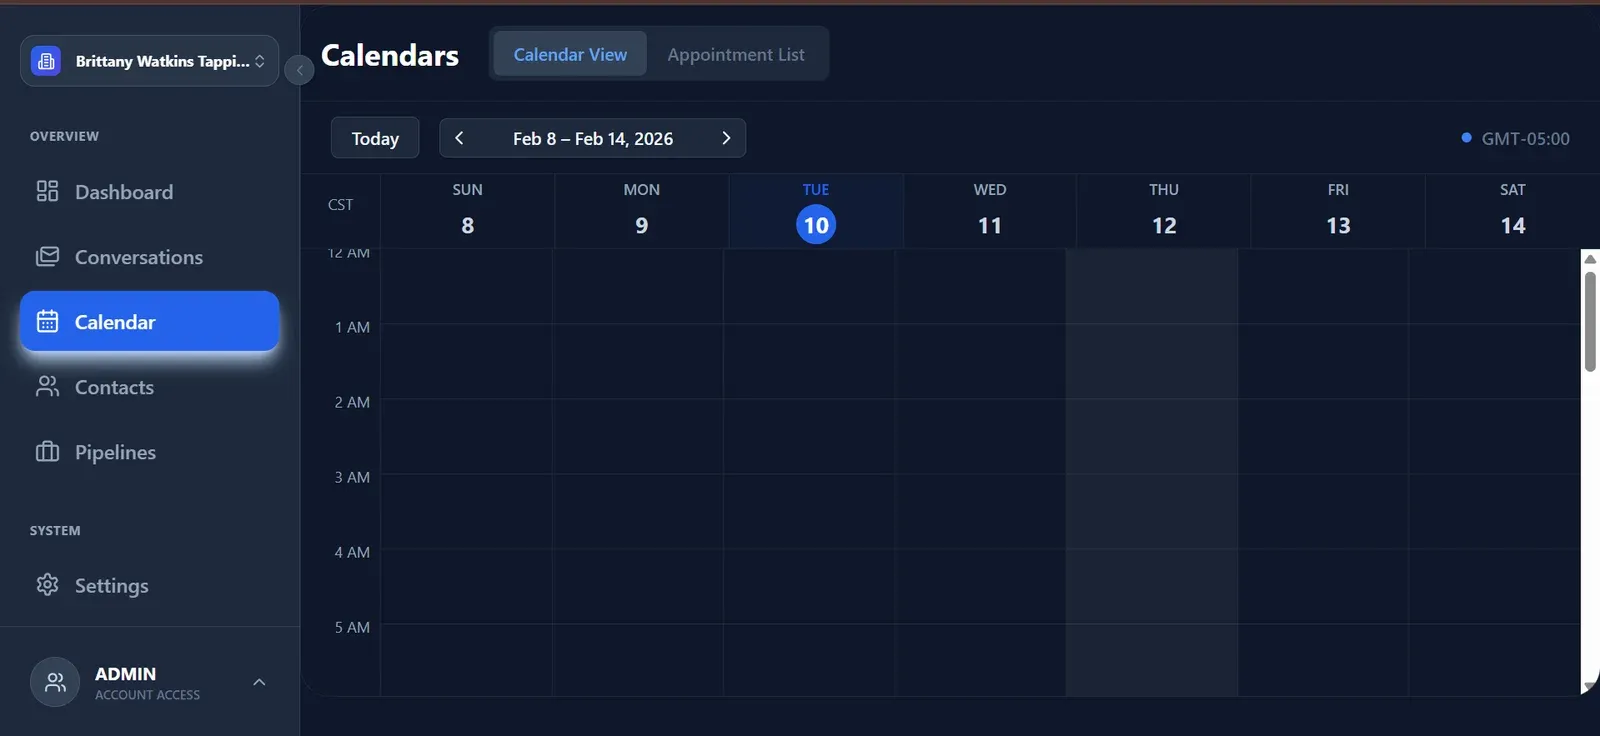Click the GMT-05:00 timezone indicator
The image size is (1600, 736).
click(1515, 138)
